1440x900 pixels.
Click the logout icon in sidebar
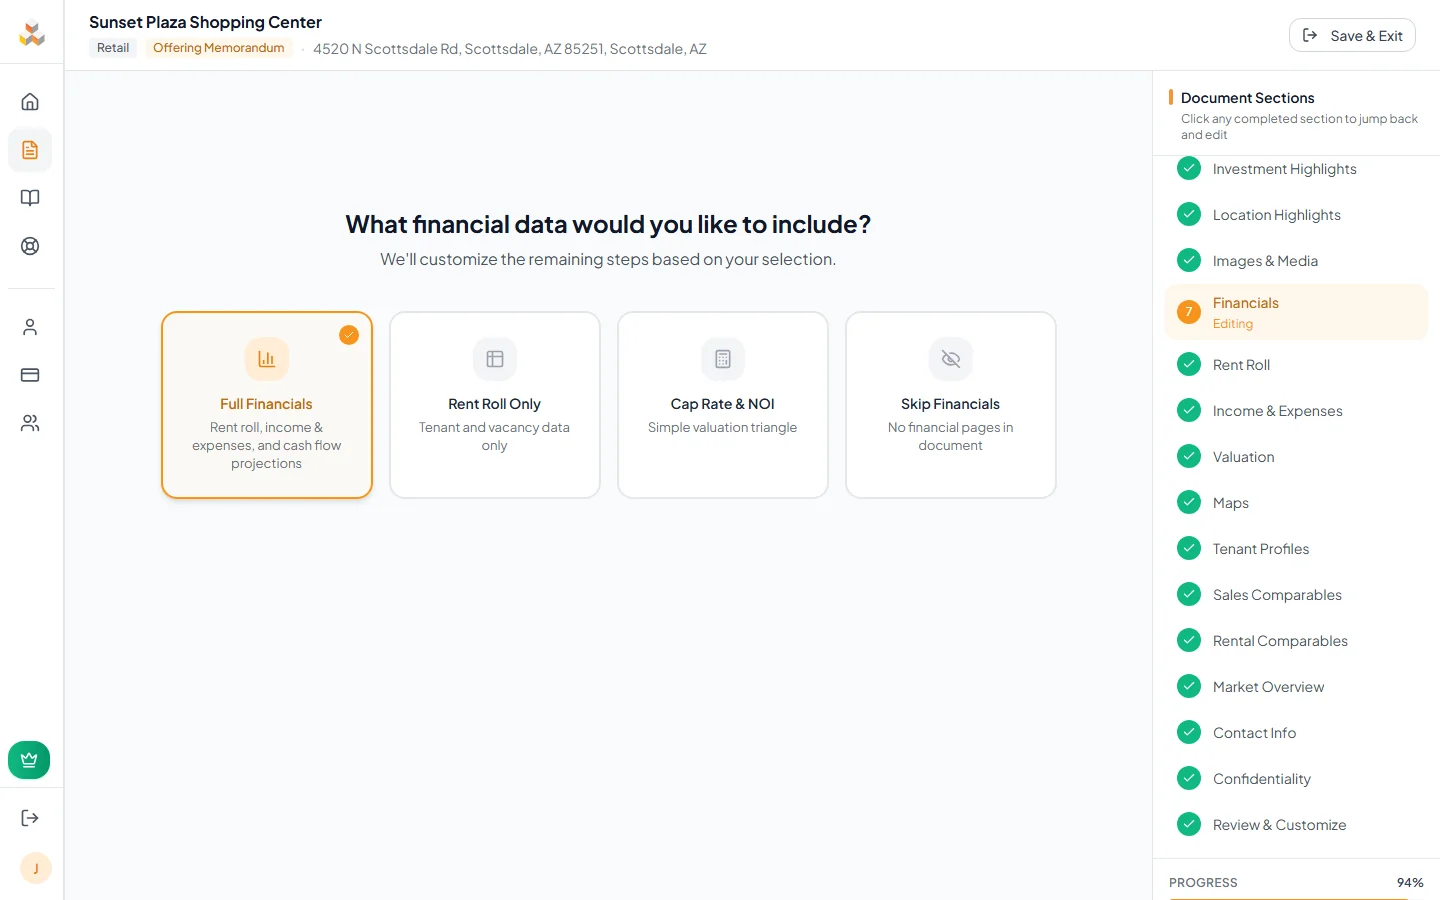[30, 818]
